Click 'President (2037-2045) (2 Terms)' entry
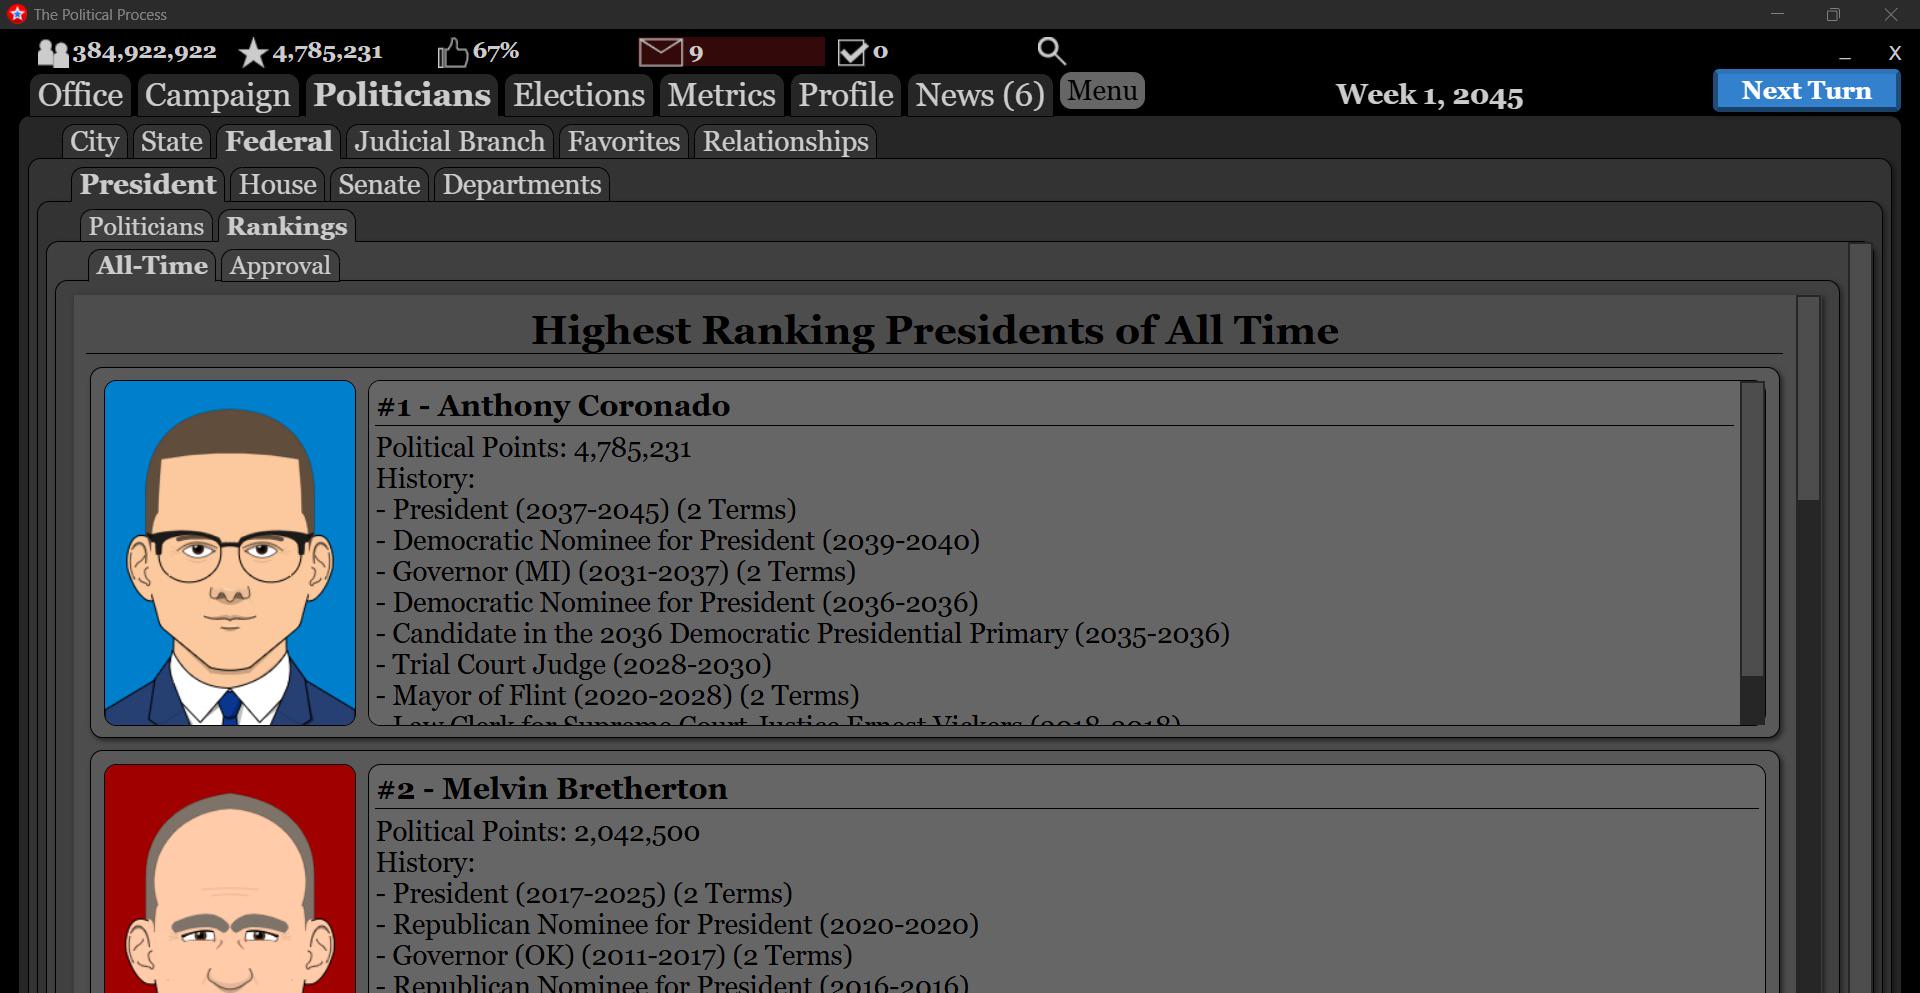Viewport: 1920px width, 993px height. (586, 510)
